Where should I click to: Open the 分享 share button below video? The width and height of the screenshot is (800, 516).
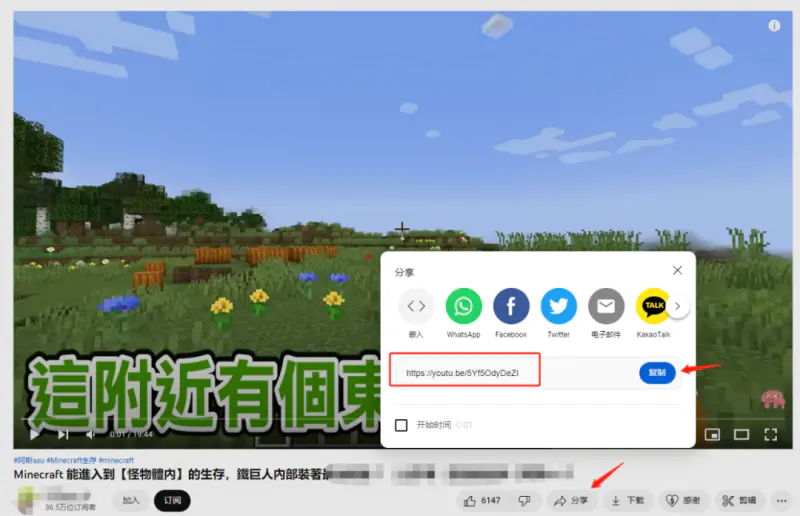[572, 500]
